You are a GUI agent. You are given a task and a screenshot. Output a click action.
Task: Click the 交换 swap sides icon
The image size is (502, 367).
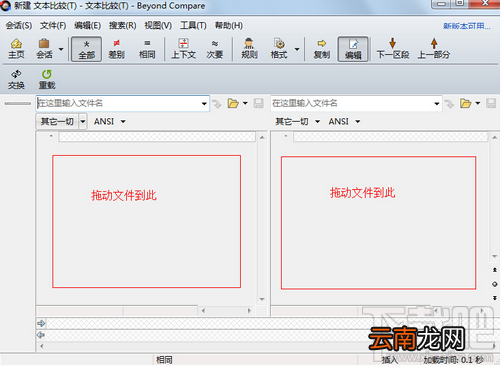click(x=16, y=79)
